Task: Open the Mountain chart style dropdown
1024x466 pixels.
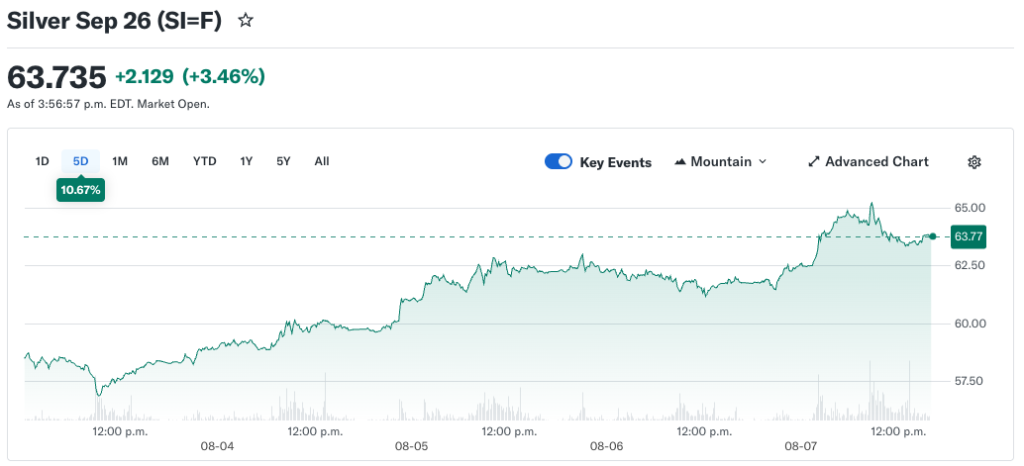Action: (x=720, y=162)
